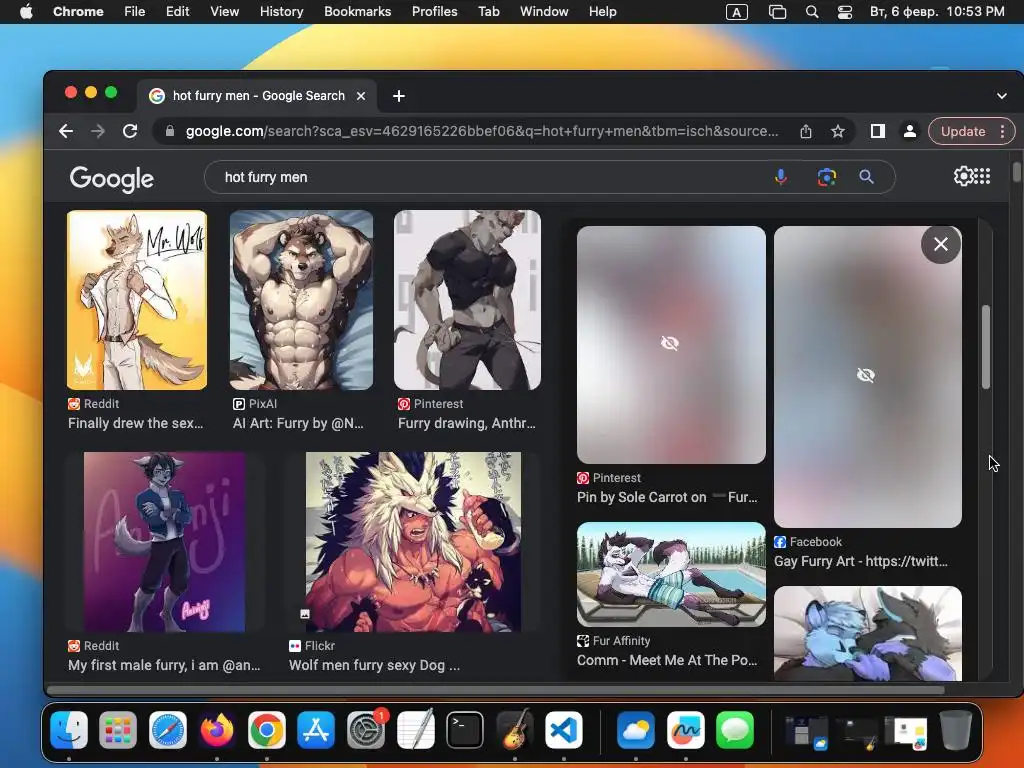1024x768 pixels.
Task: Open Messages from the Dock
Action: click(735, 729)
